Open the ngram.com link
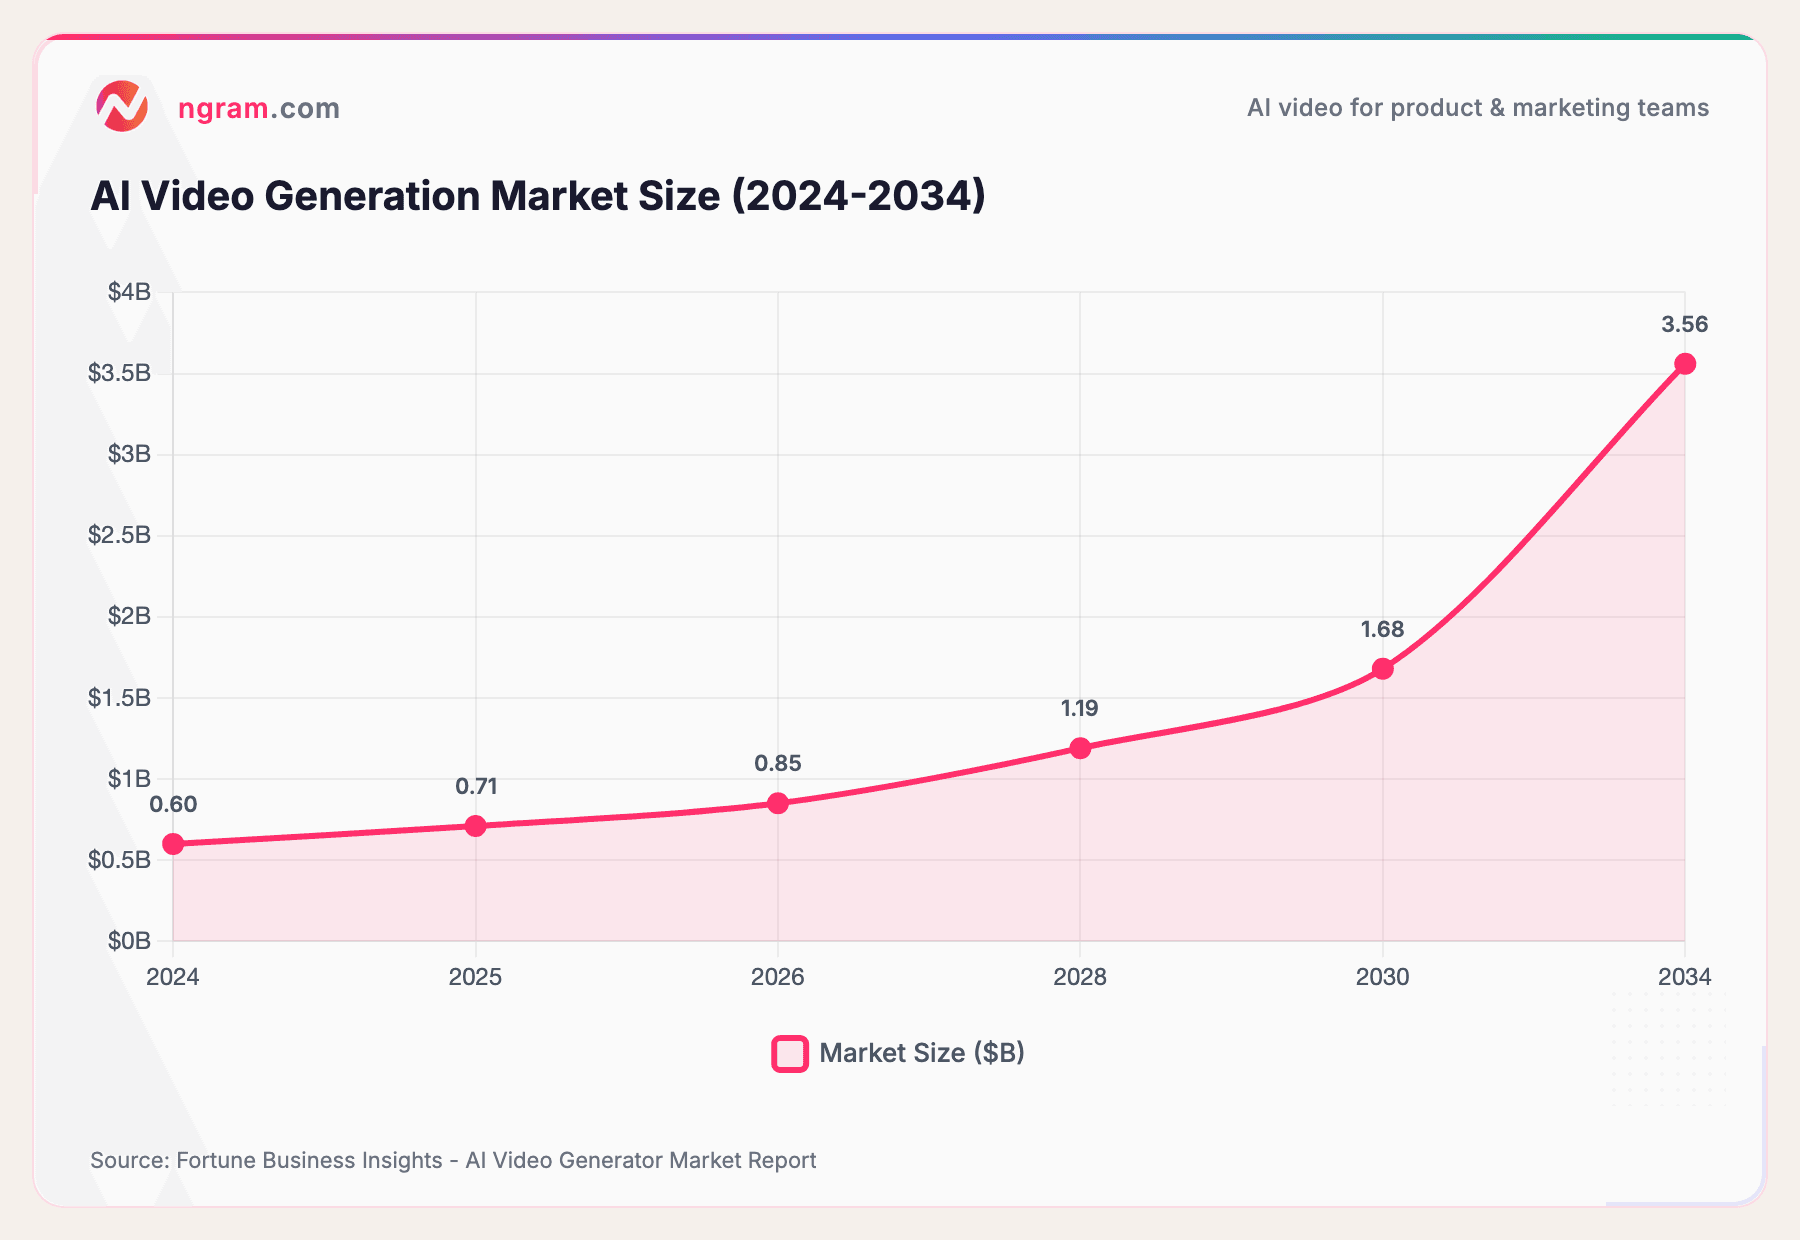The image size is (1800, 1240). coord(258,108)
